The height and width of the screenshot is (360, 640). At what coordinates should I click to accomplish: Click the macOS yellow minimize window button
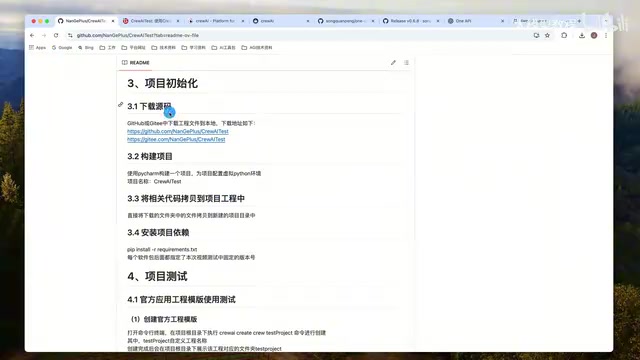(x=40, y=21)
